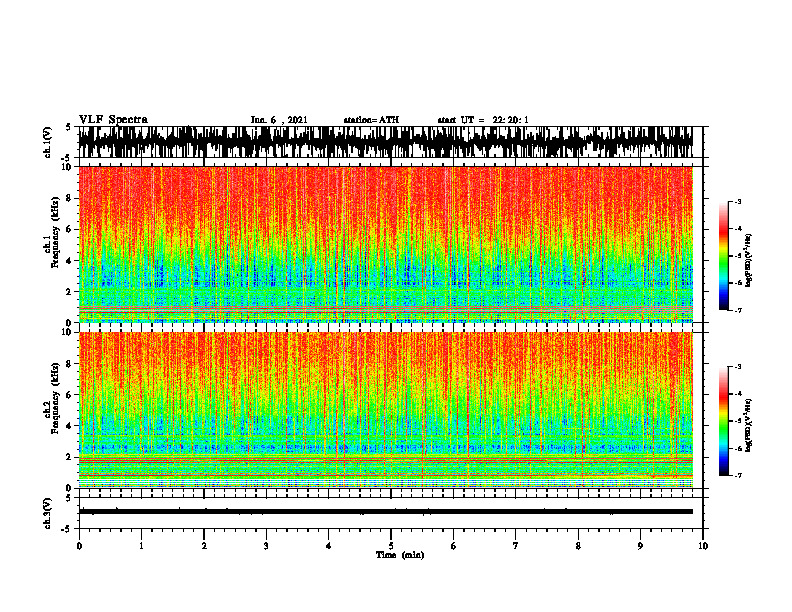The image size is (792, 612).
Task: Click the "2" kHz tick of ch.1 frequency axis
Action: pos(70,292)
